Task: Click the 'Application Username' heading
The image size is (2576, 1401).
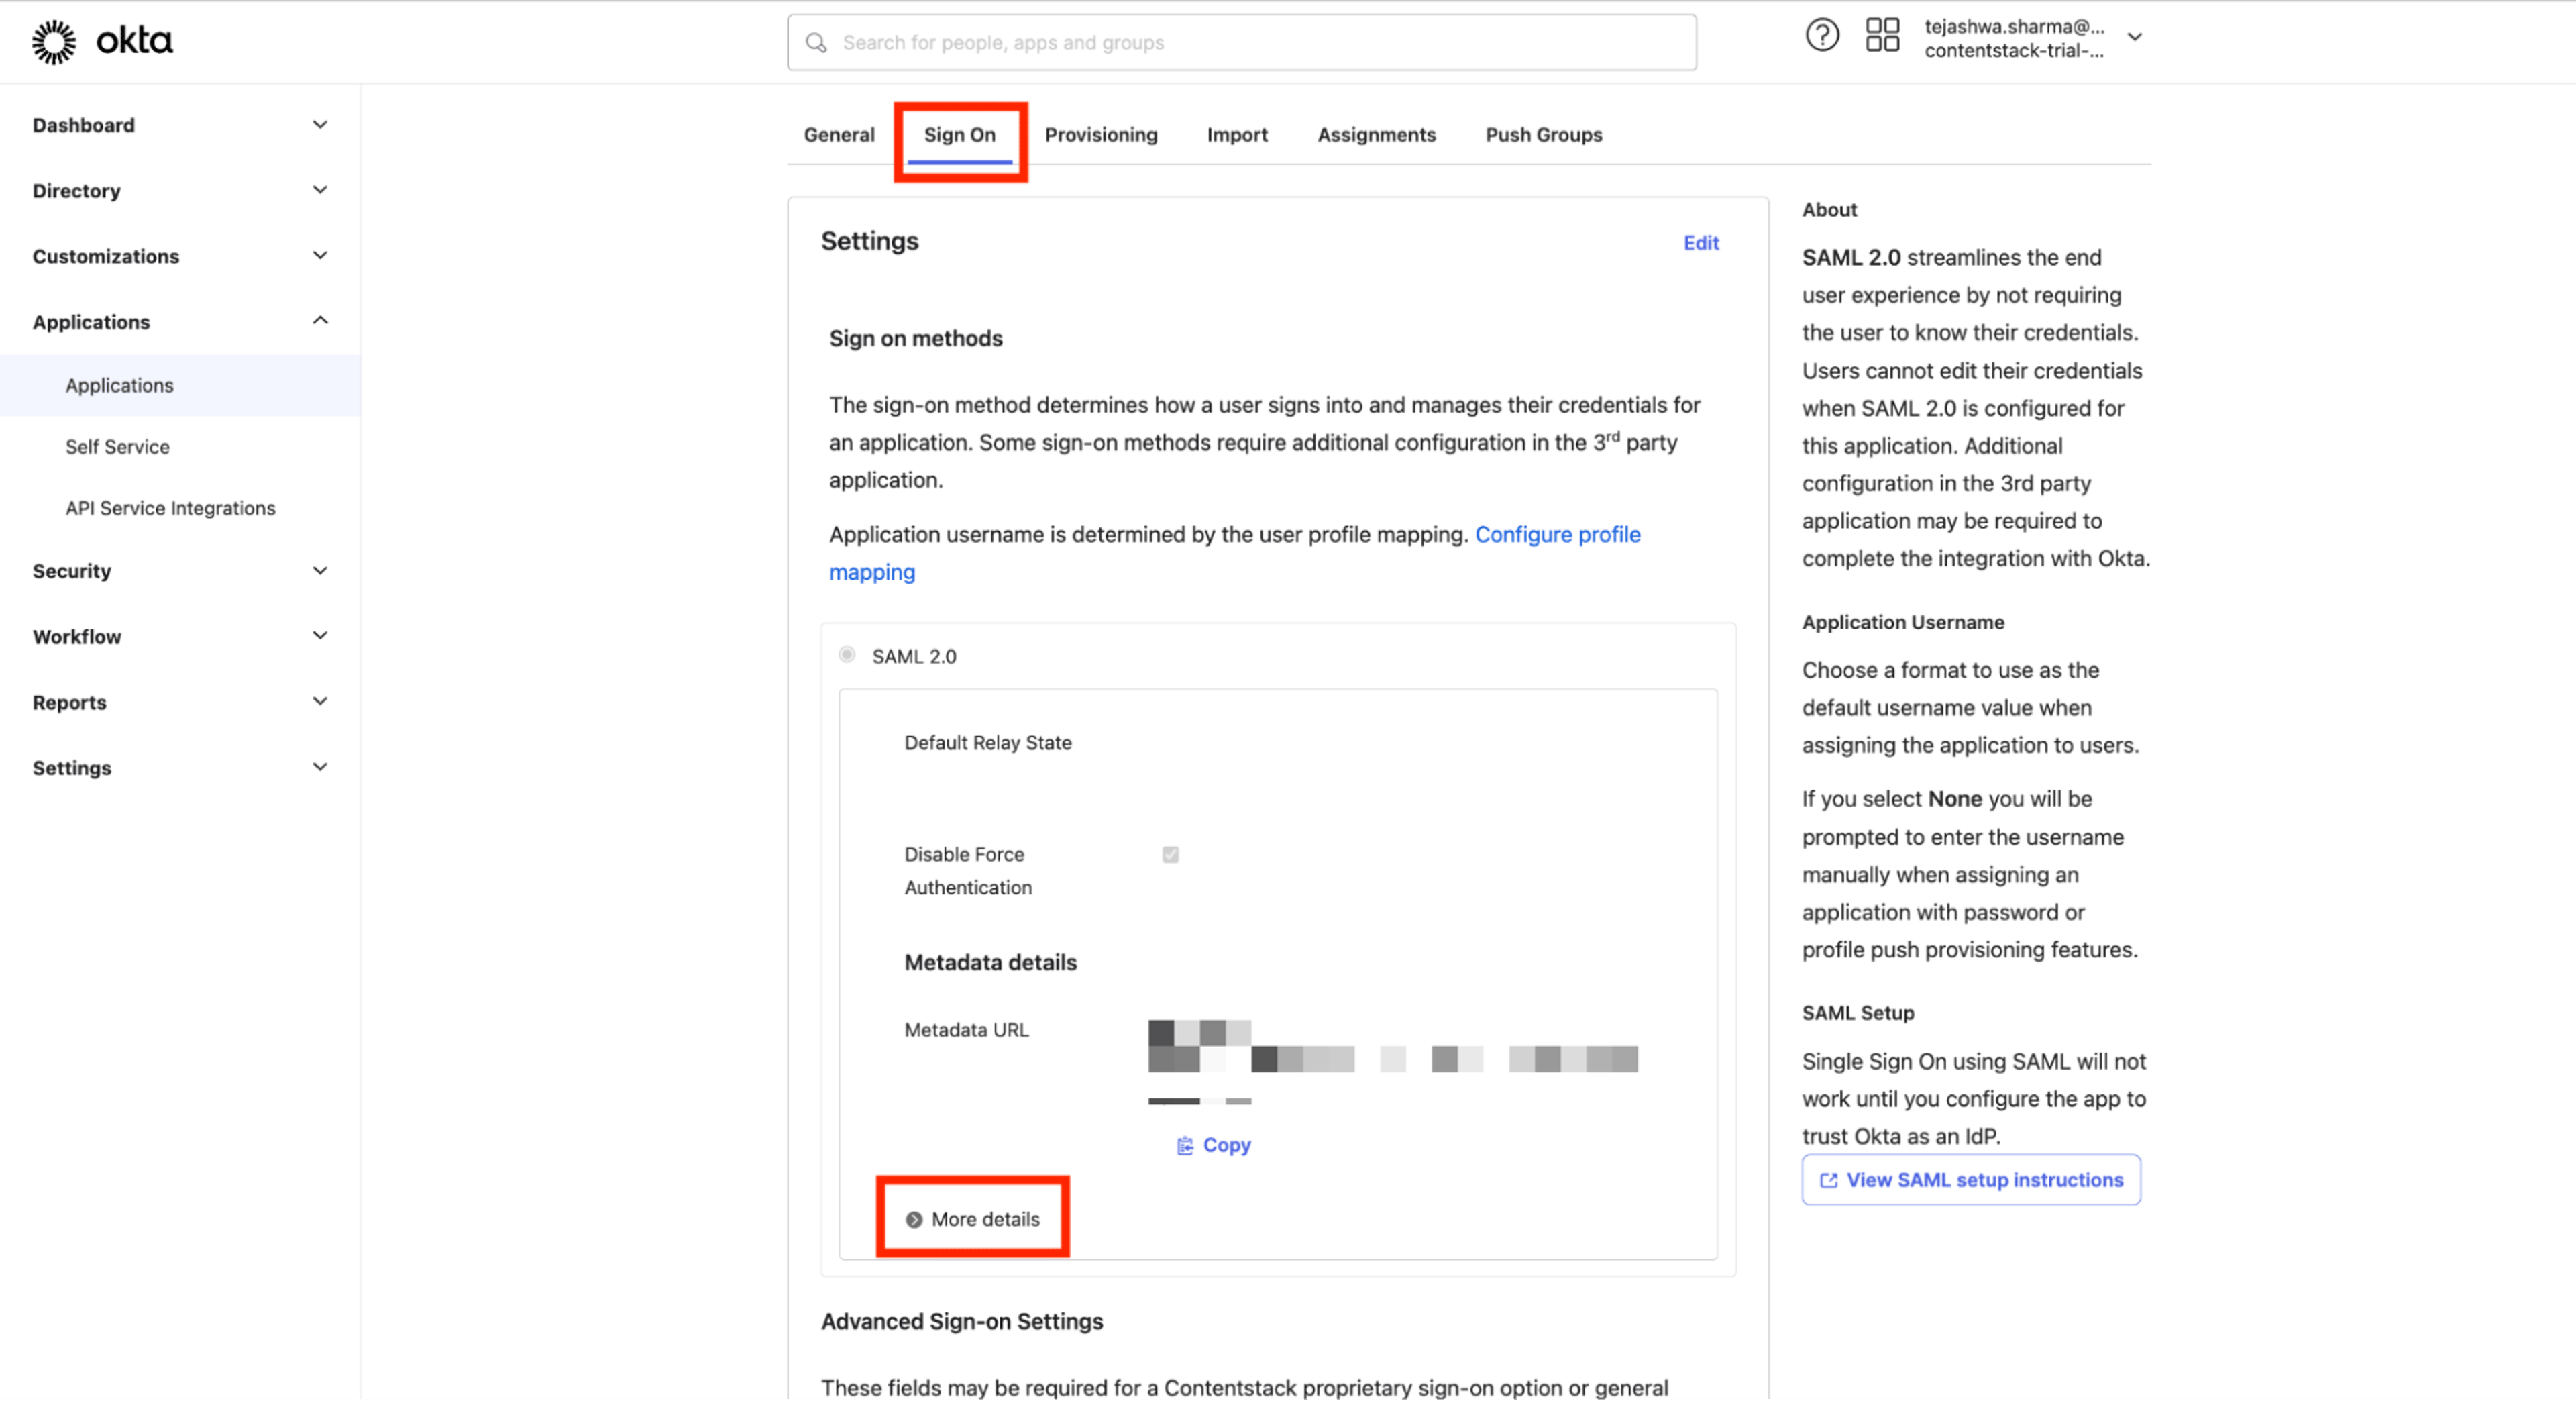Action: coord(1902,622)
